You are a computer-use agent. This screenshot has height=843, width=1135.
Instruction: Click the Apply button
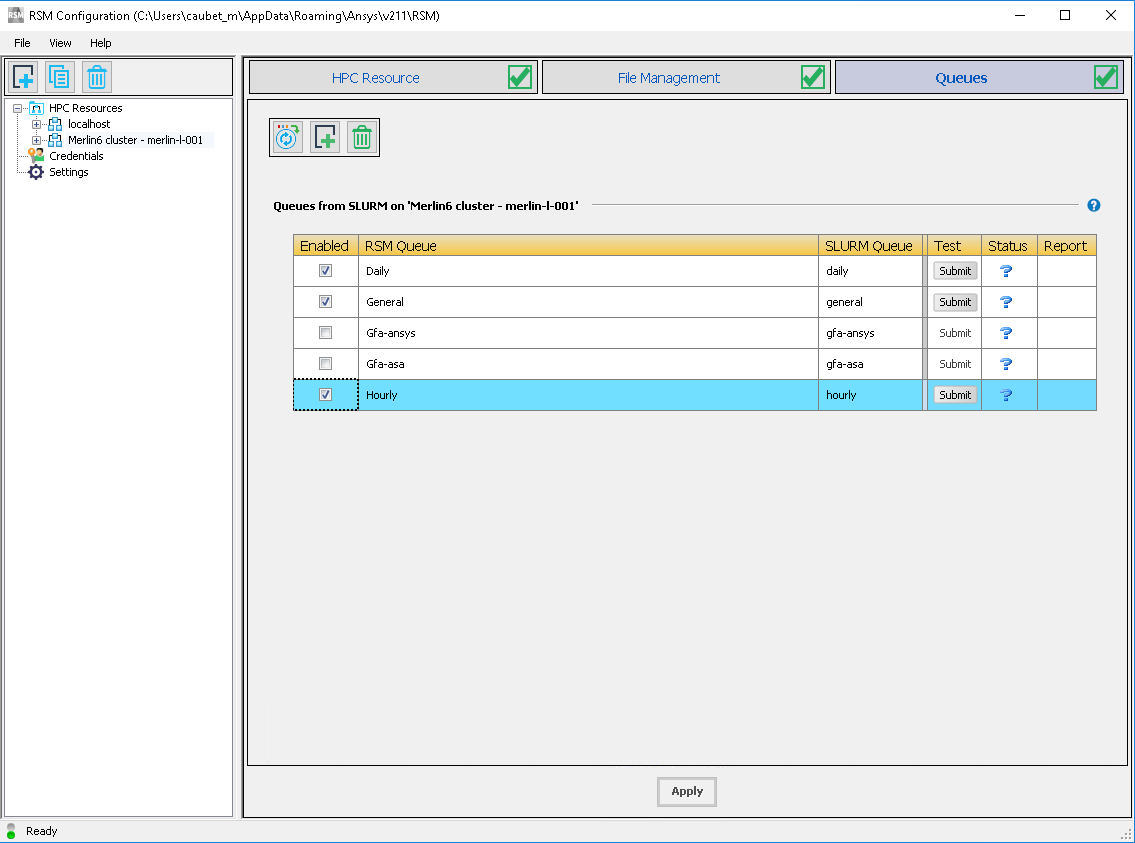coord(686,791)
